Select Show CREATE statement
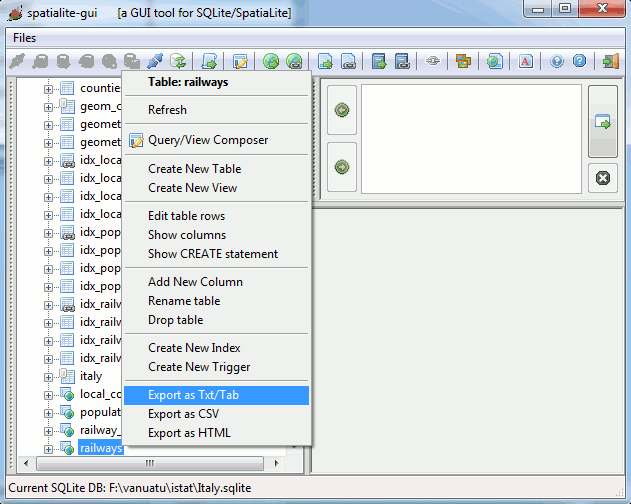This screenshot has width=631, height=504. pyautogui.click(x=217, y=254)
